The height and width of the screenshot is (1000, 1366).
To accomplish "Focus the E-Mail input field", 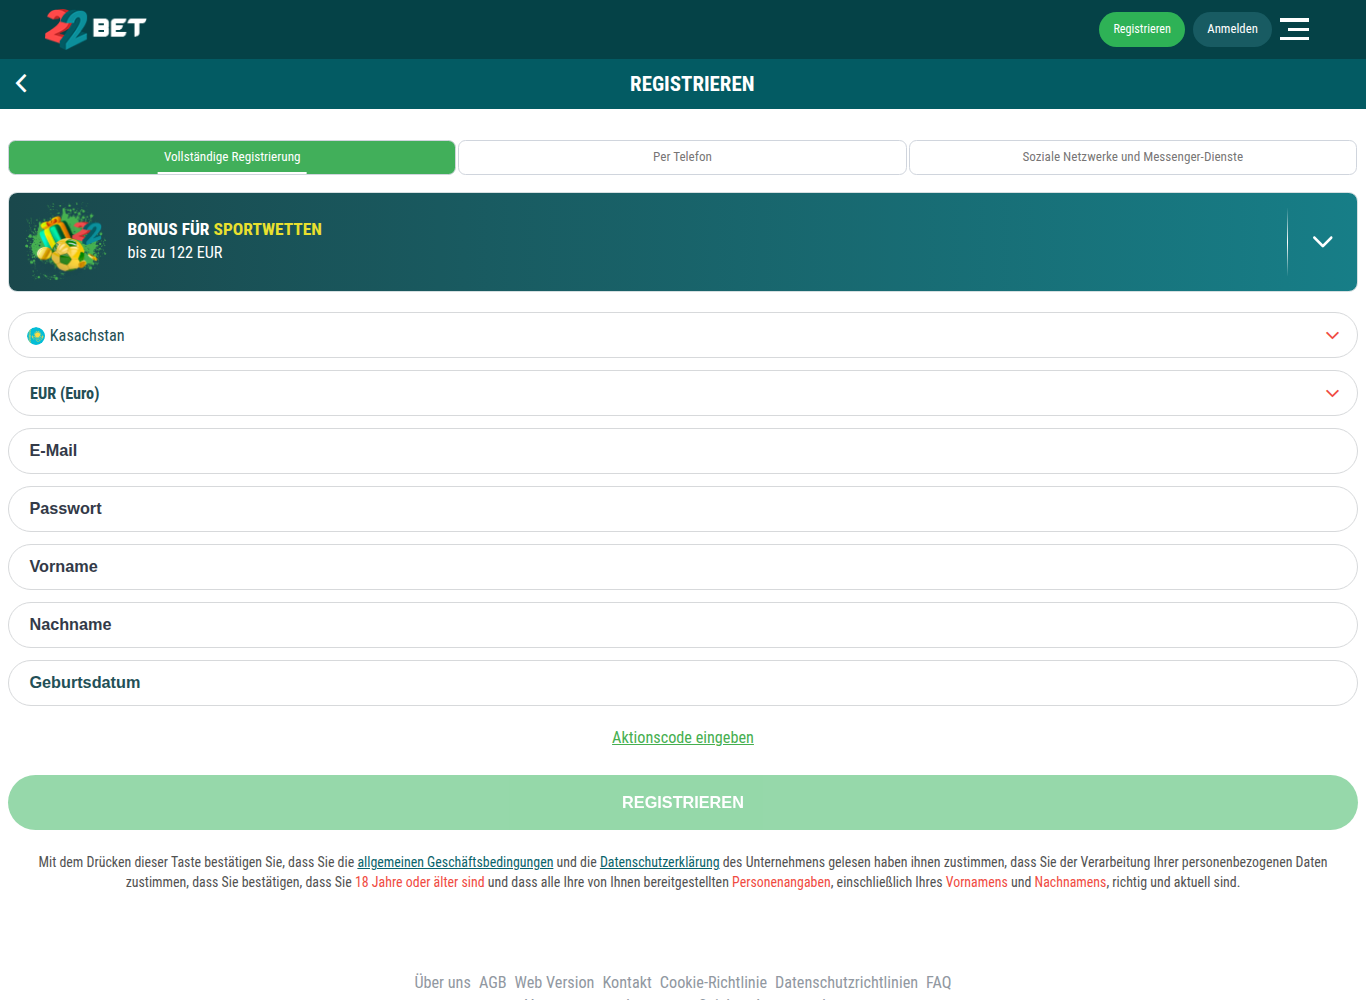I will click(x=683, y=451).
